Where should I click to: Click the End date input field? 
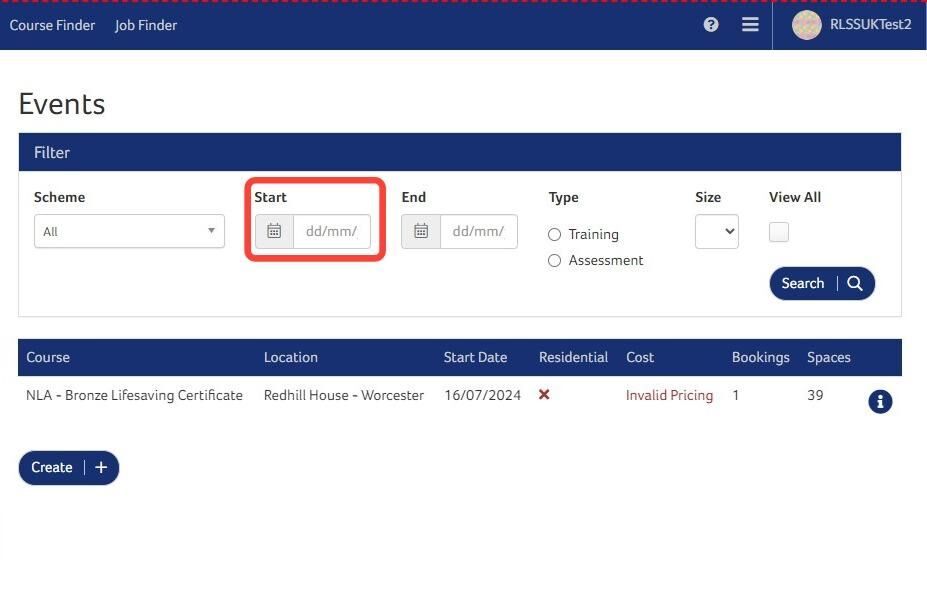[478, 231]
